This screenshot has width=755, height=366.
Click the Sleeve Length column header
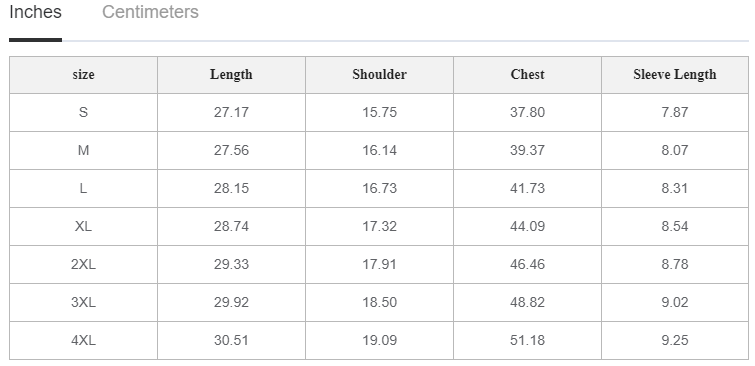[675, 75]
